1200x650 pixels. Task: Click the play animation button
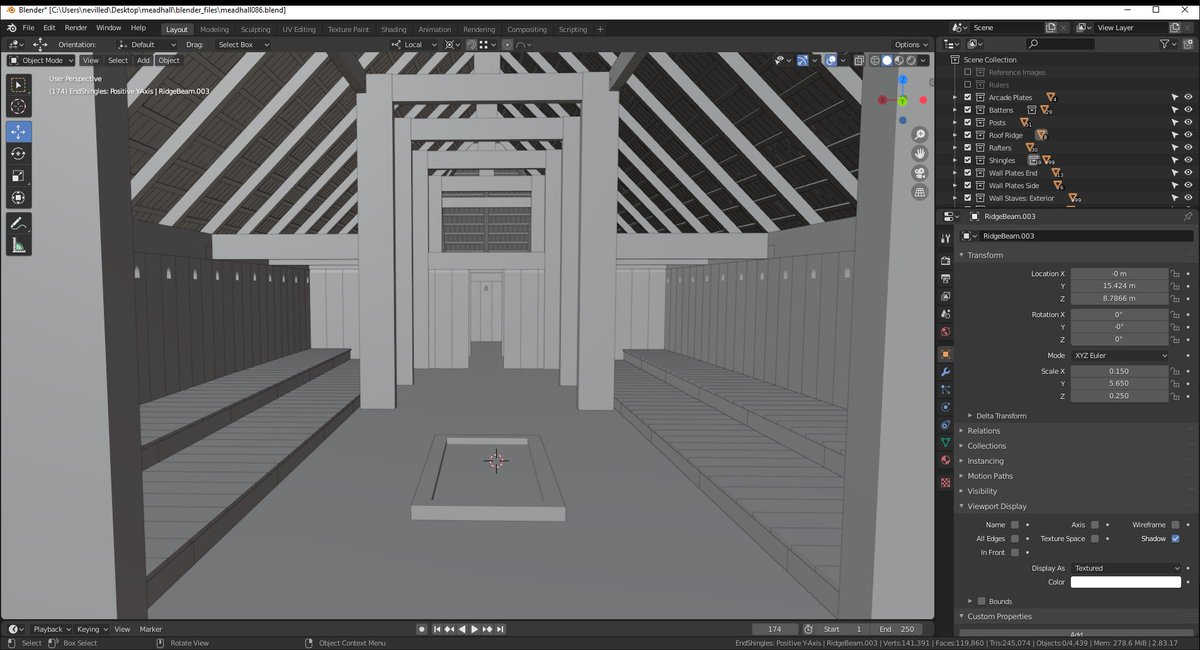(x=474, y=629)
